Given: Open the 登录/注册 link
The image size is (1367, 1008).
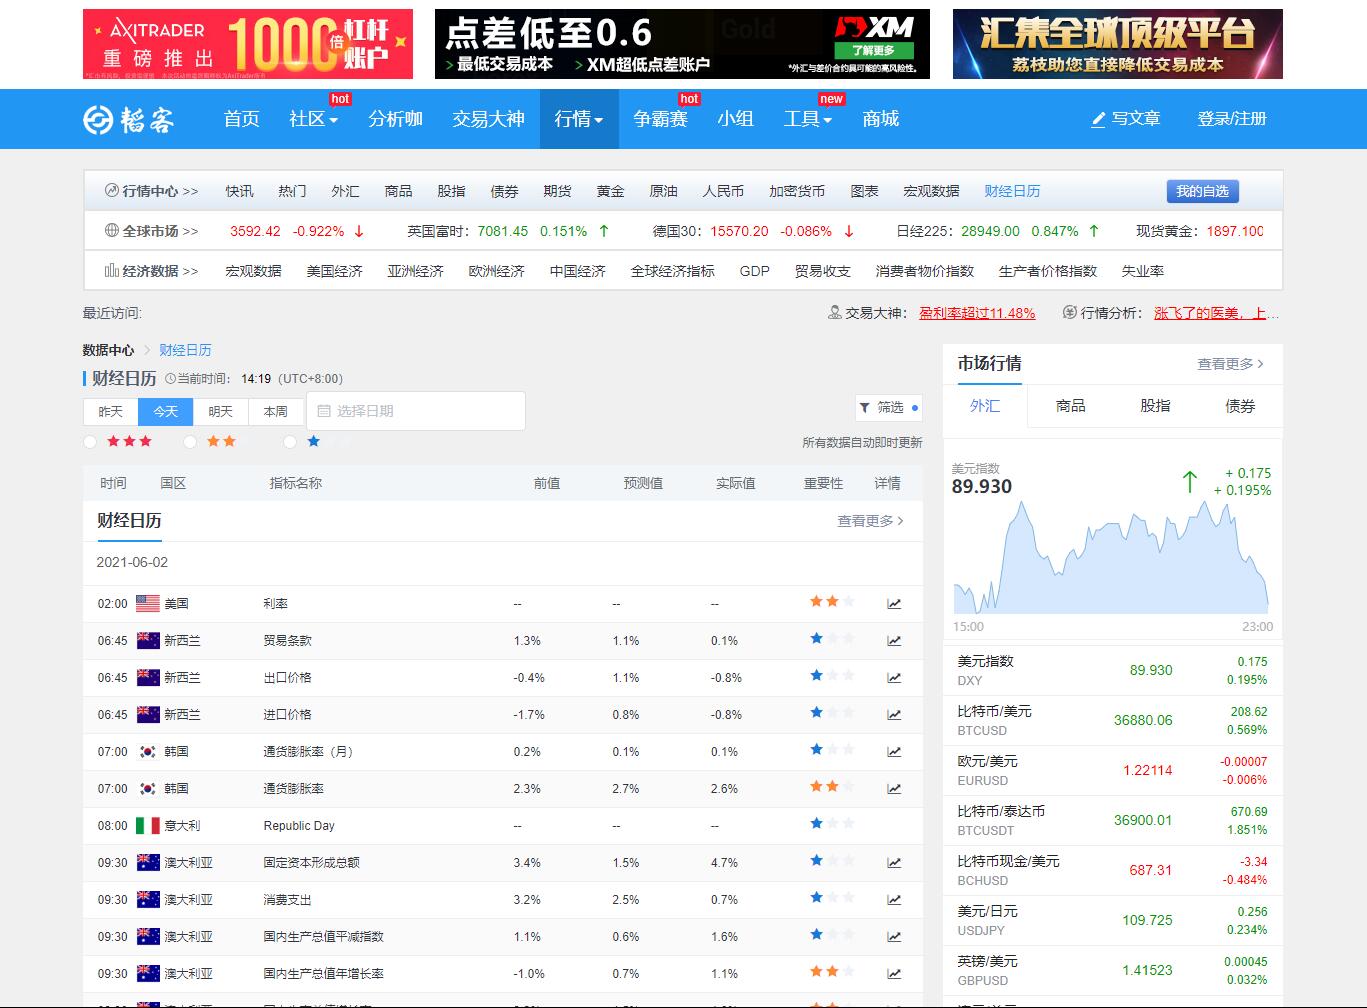Looking at the screenshot, I should coord(1232,119).
